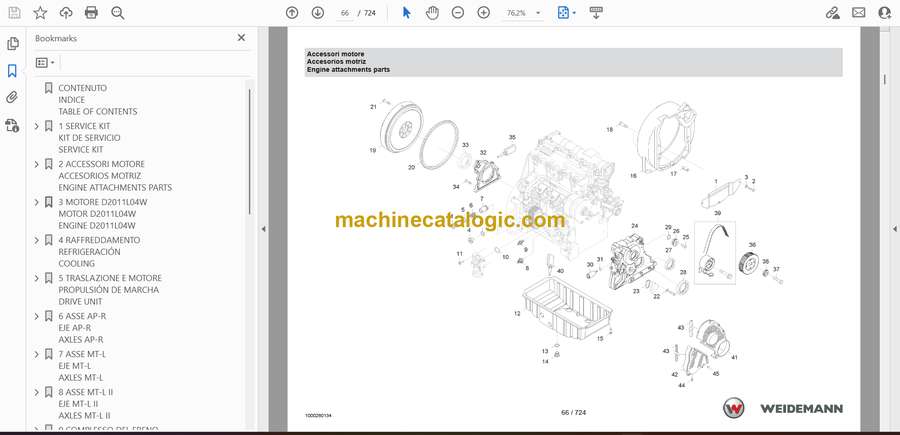The image size is (900, 435).
Task: Zoom in with plus button
Action: tap(483, 13)
